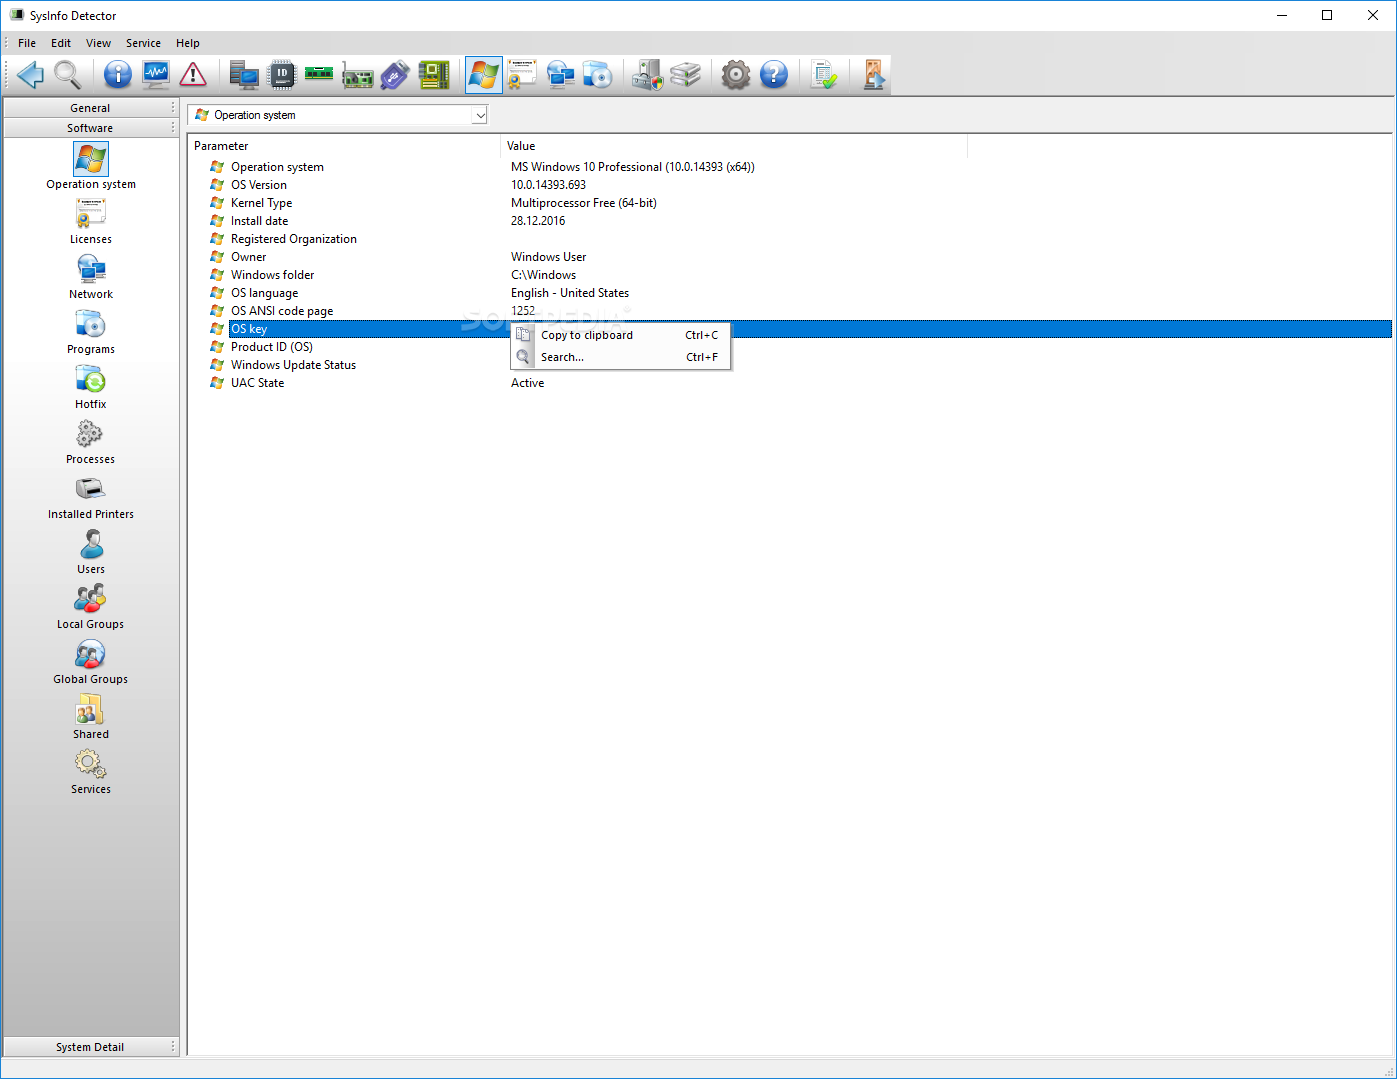
Task: Sort by the Parameter column header
Action: coord(344,146)
